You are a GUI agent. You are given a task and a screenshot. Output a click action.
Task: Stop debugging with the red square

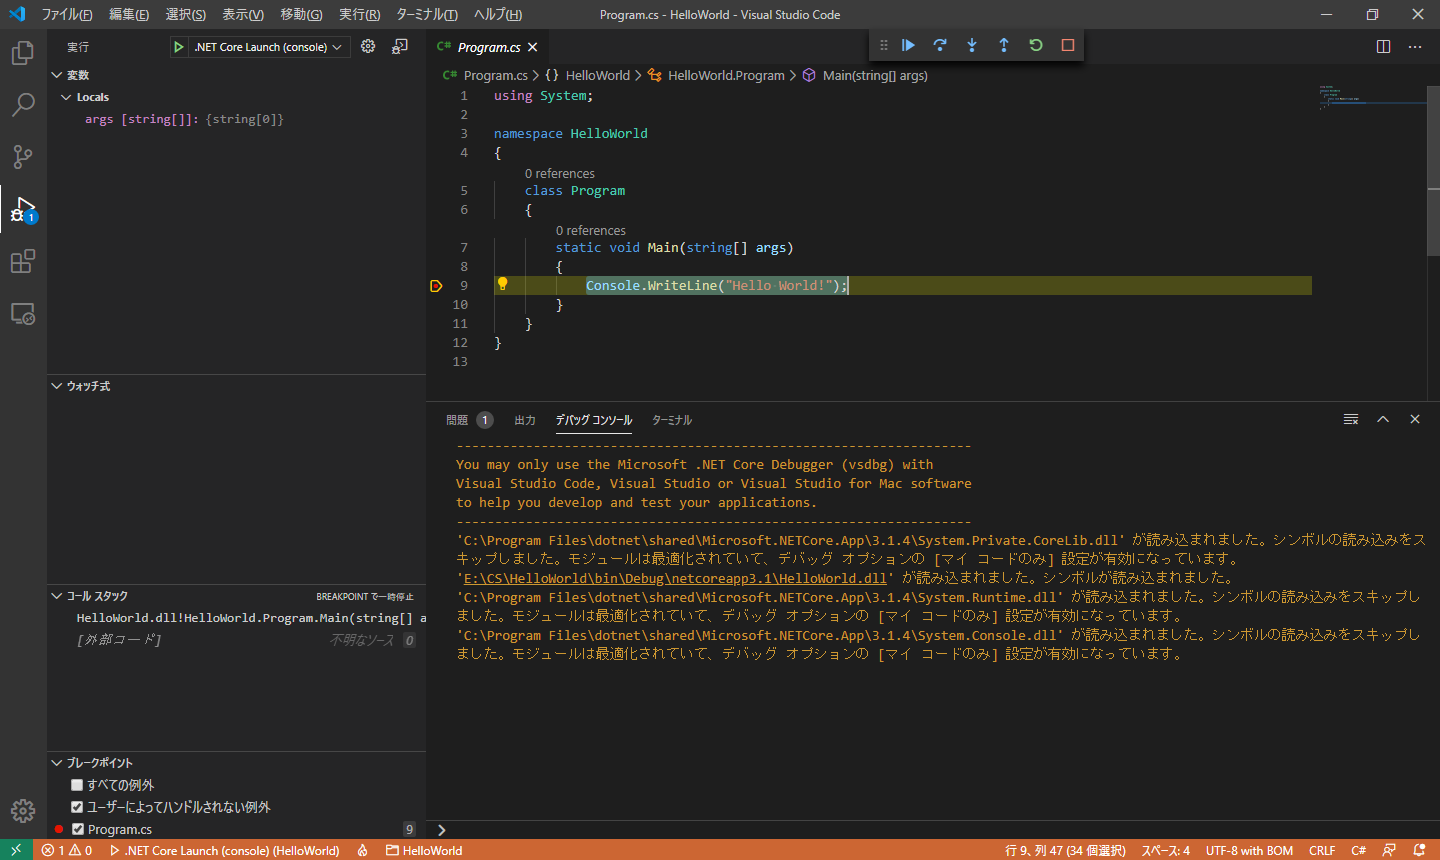coord(1068,45)
